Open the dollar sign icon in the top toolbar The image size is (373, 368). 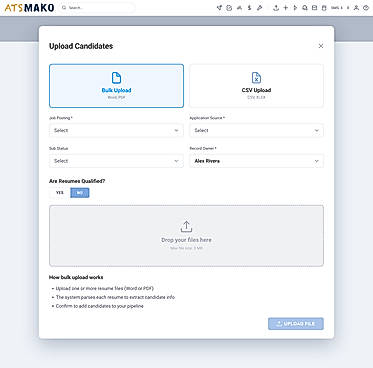click(249, 8)
